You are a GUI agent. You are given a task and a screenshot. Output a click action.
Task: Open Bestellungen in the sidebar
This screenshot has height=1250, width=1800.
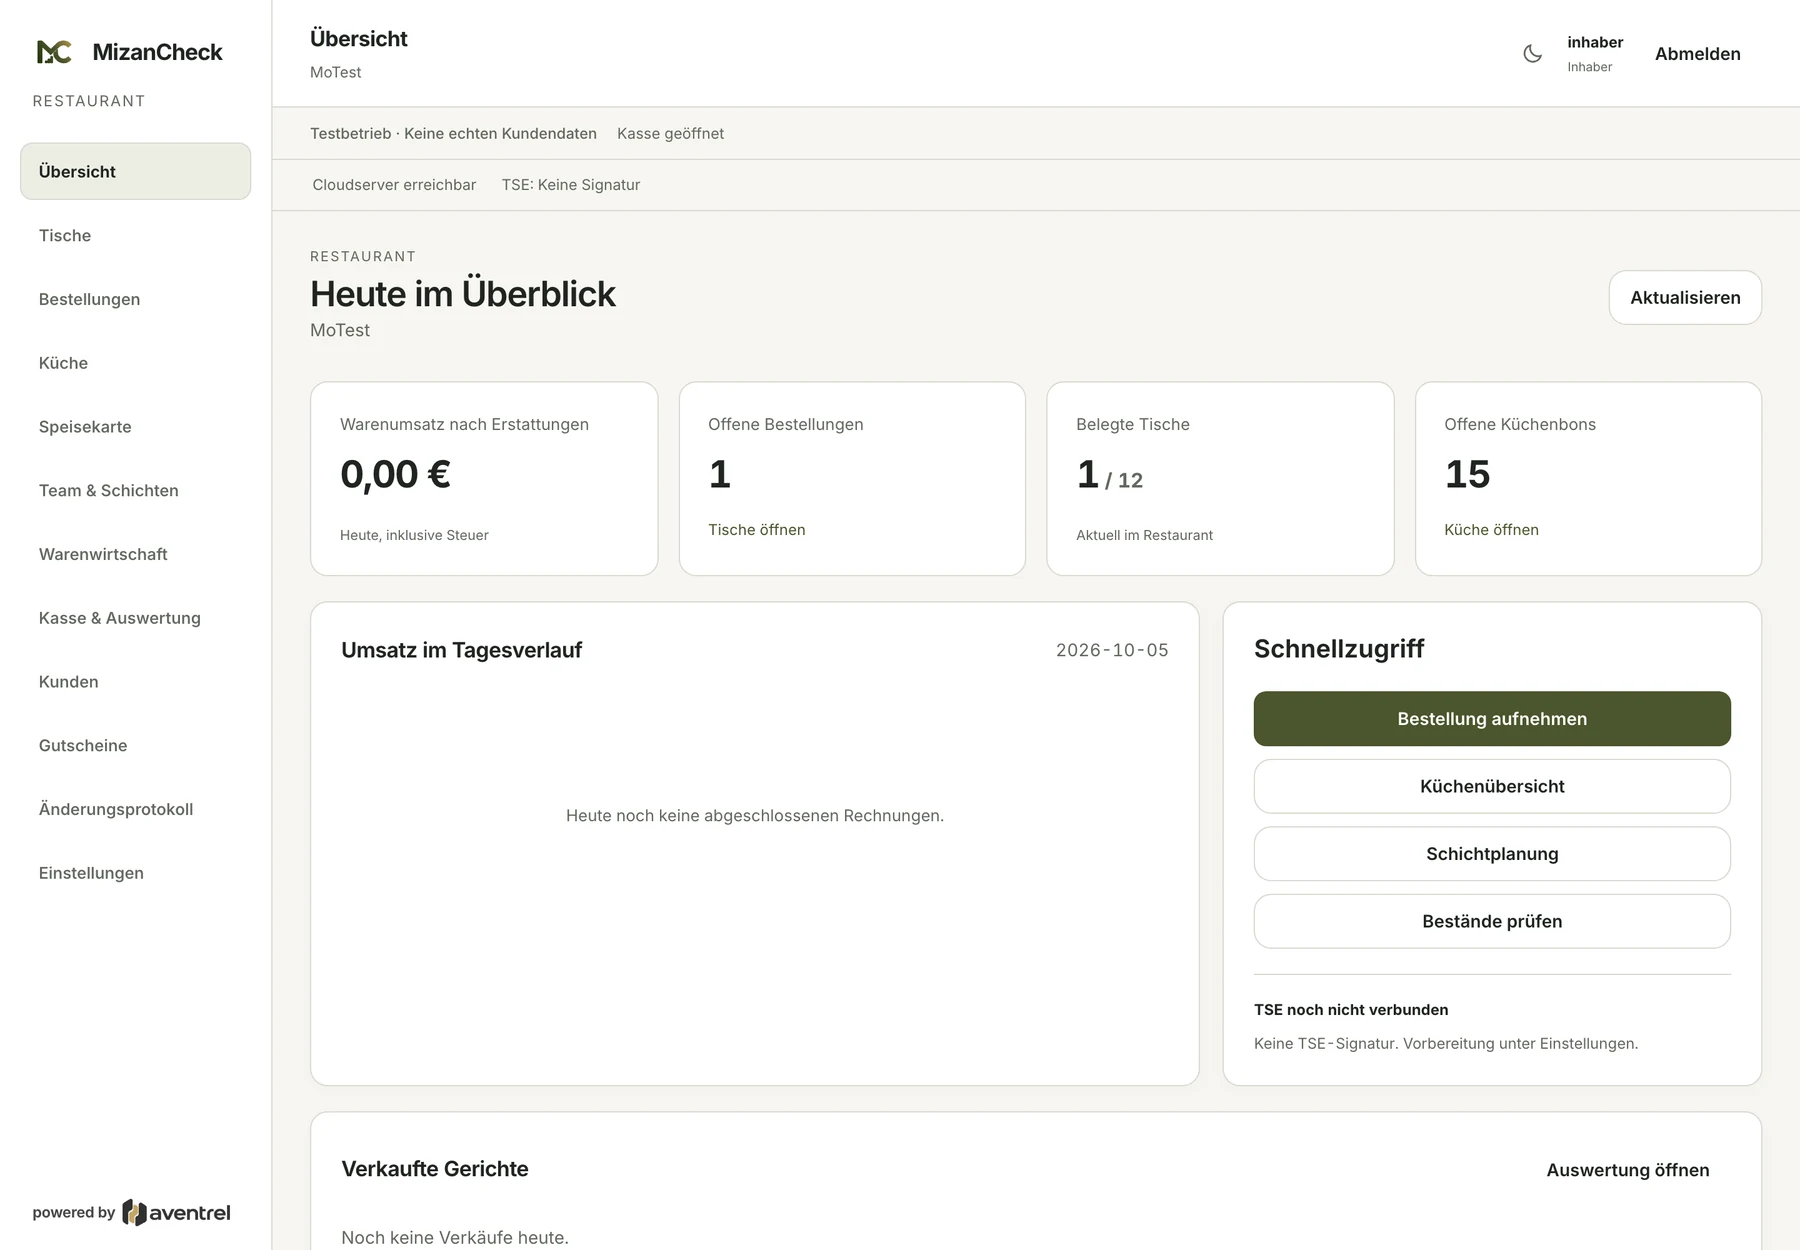tap(135, 299)
